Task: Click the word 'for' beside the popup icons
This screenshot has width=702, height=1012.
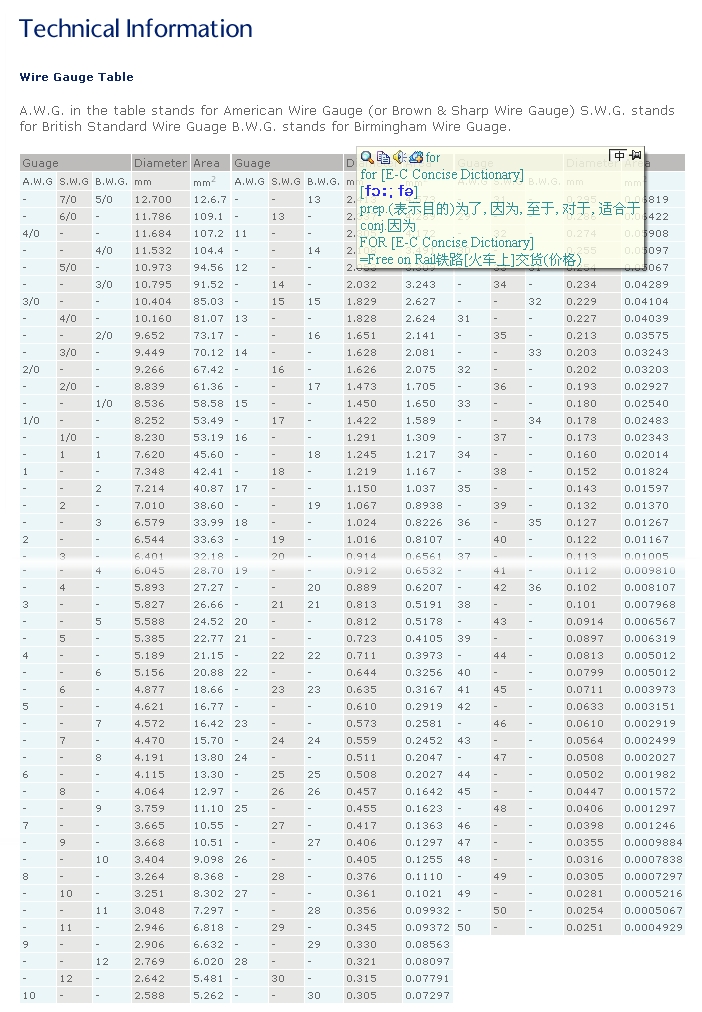Action: click(433, 157)
